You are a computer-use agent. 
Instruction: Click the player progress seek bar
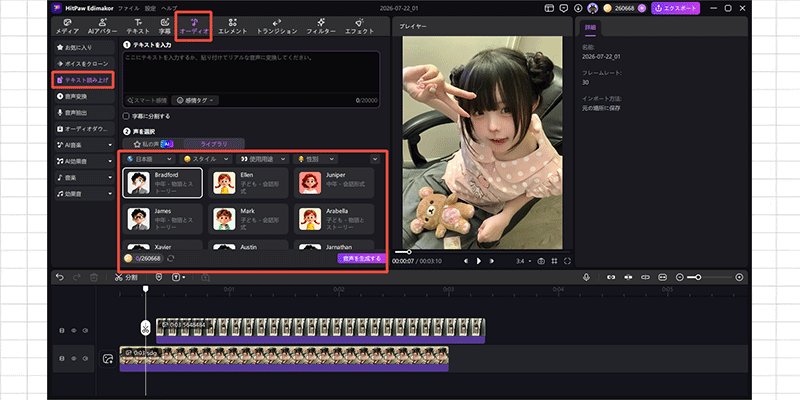[481, 252]
